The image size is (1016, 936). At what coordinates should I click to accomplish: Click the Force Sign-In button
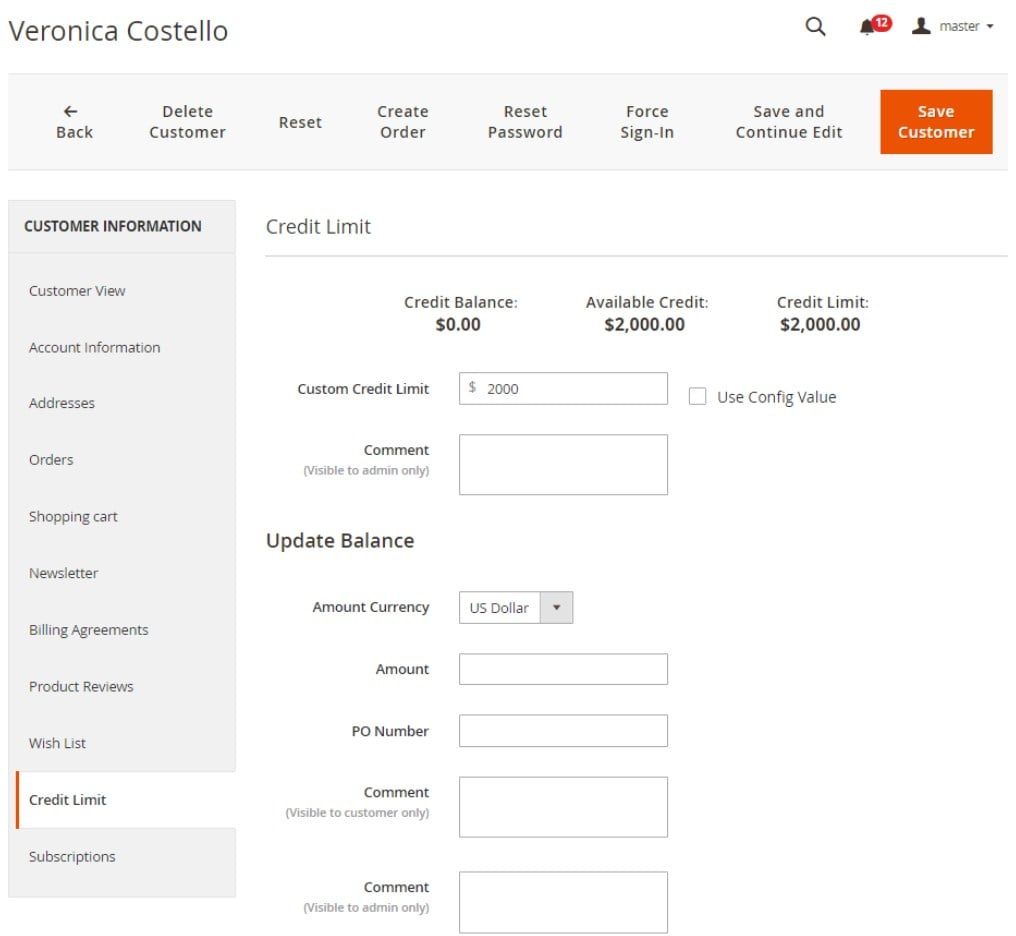tap(647, 122)
